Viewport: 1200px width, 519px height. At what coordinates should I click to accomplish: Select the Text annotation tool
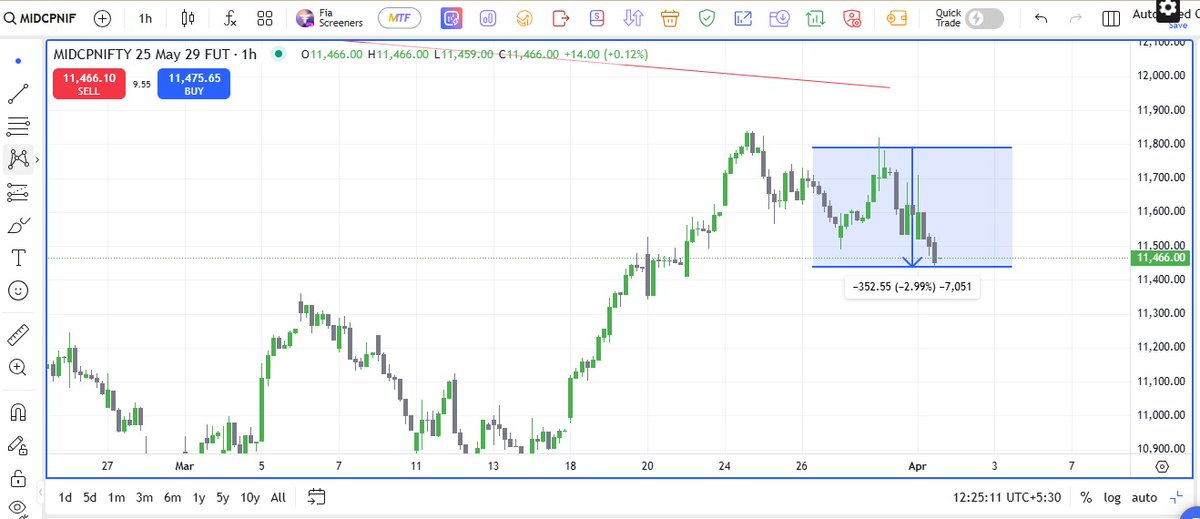click(x=18, y=257)
